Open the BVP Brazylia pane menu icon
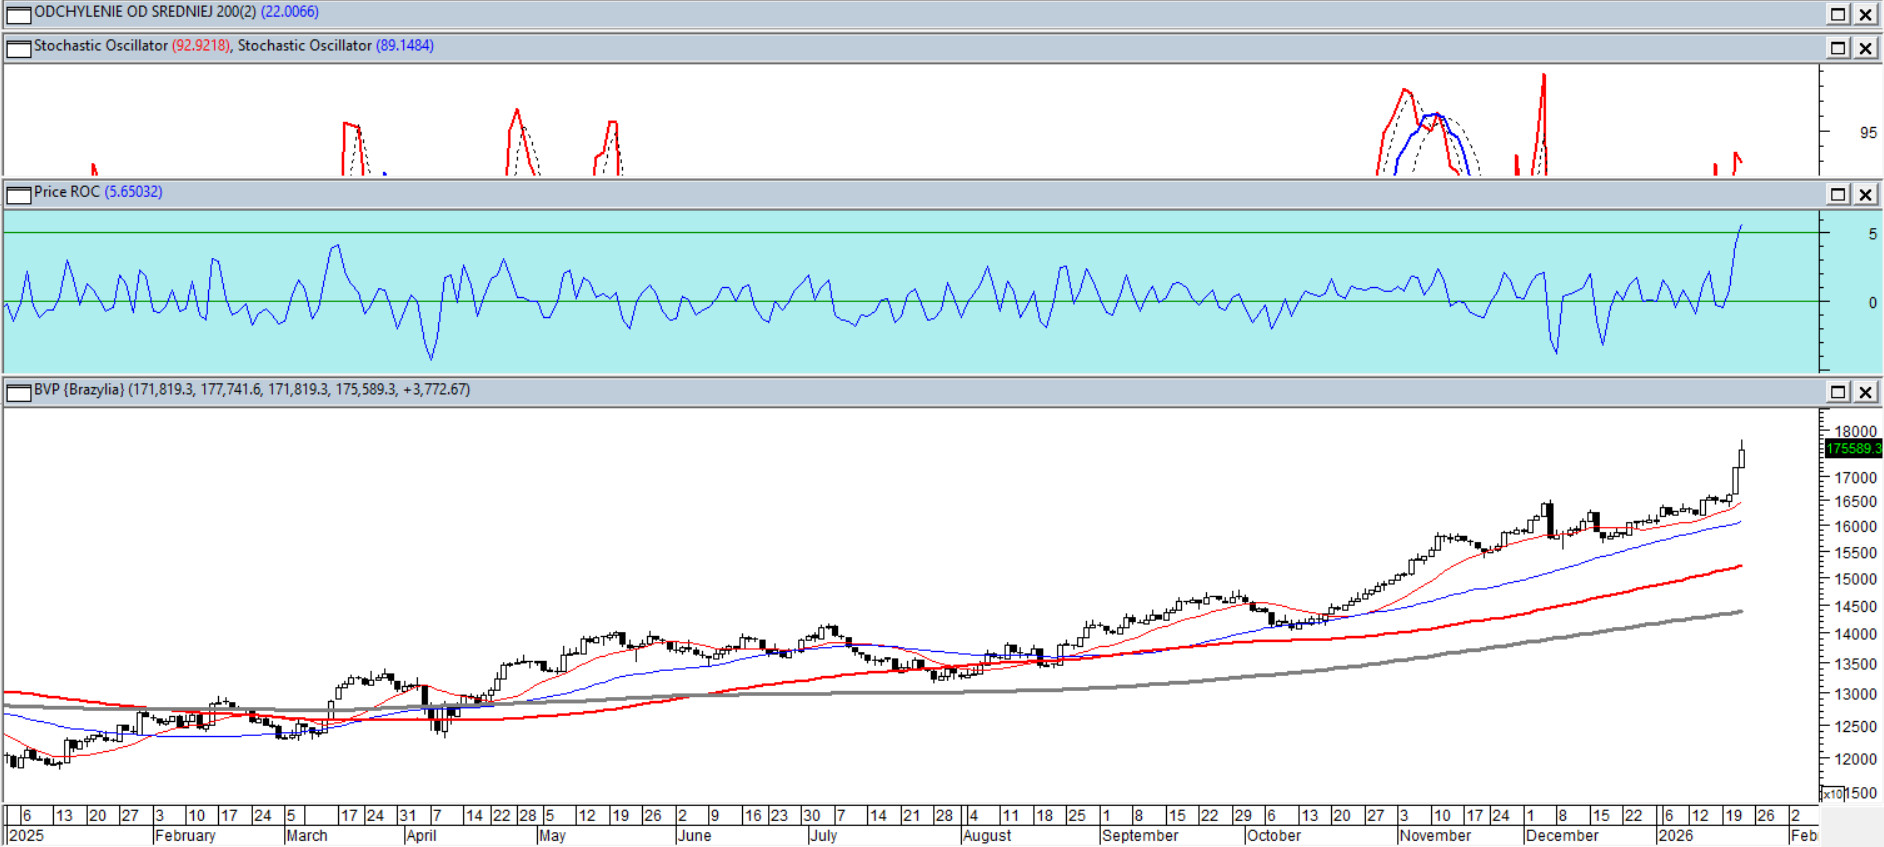 point(18,392)
